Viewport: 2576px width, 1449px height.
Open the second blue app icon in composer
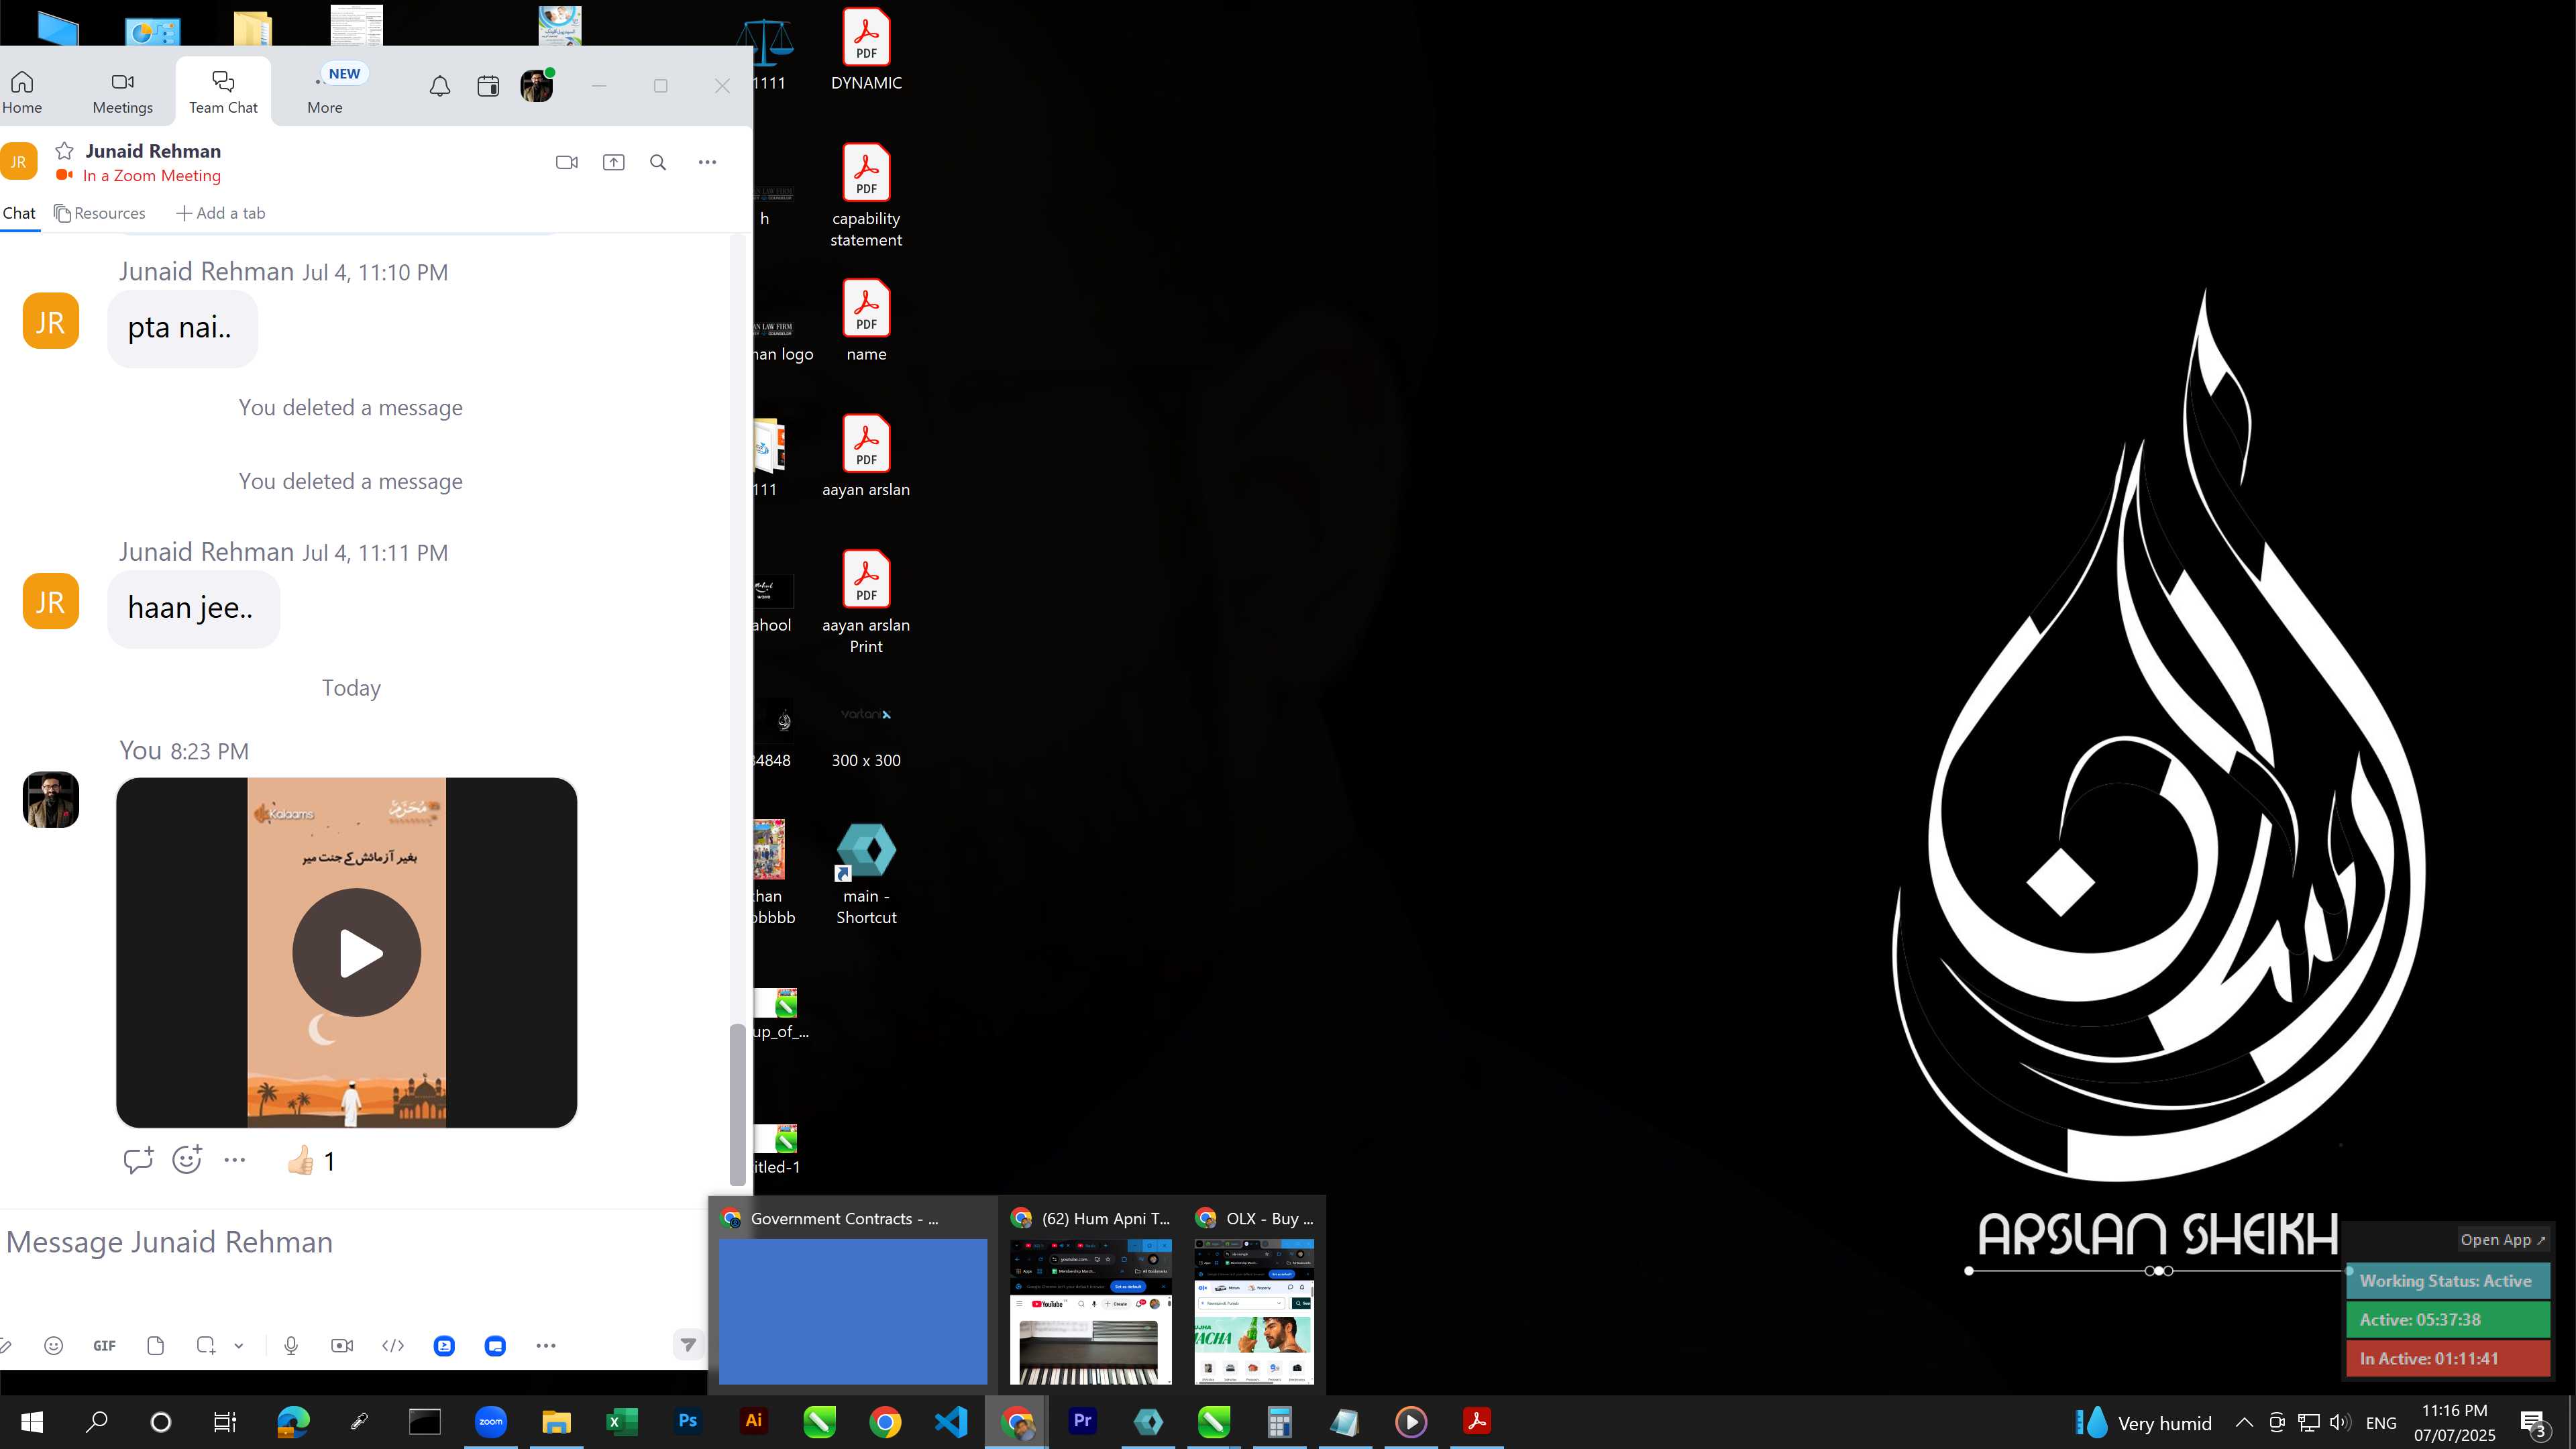tap(495, 1346)
